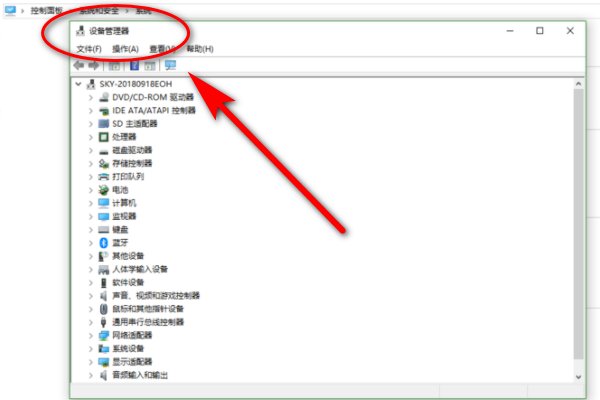Click the speaker icon for 音频输入和输出
Viewport: 600px width, 400px height.
coord(104,375)
